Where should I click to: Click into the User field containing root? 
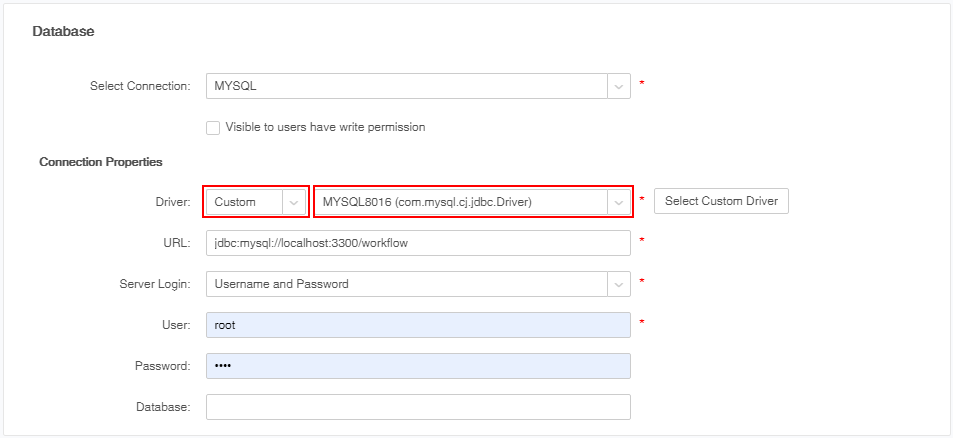pos(418,325)
